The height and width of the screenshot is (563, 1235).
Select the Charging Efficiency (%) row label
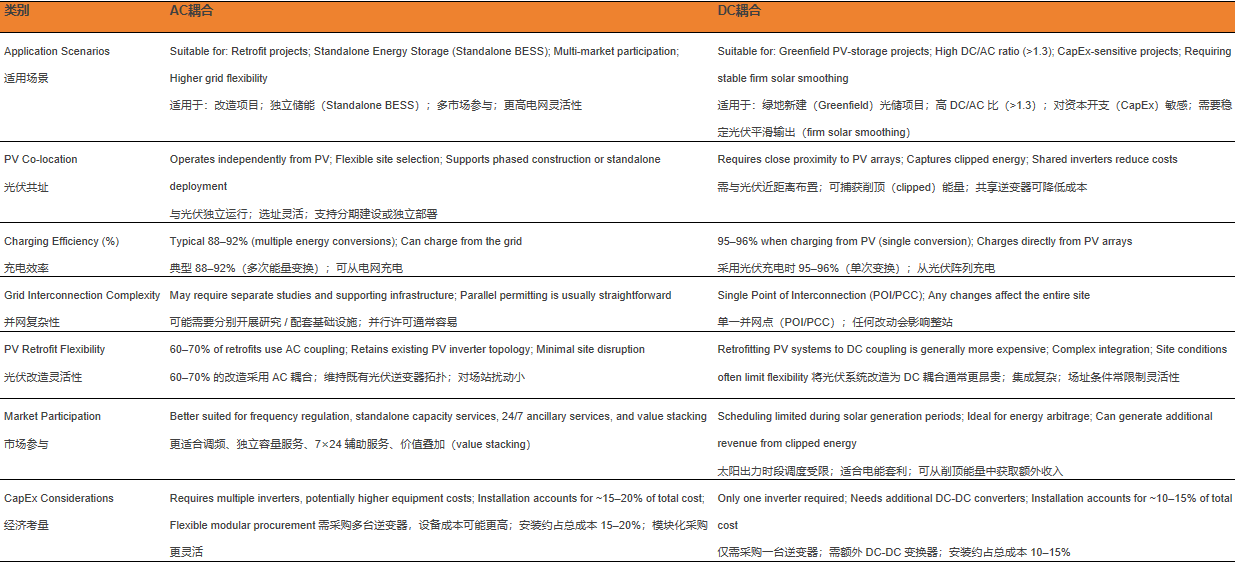pyautogui.click(x=62, y=241)
